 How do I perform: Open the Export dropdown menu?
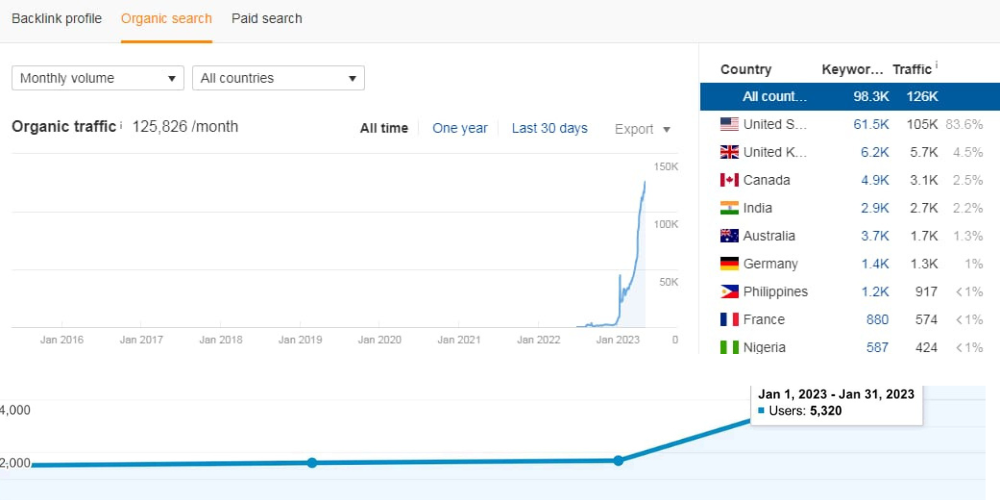pos(642,129)
